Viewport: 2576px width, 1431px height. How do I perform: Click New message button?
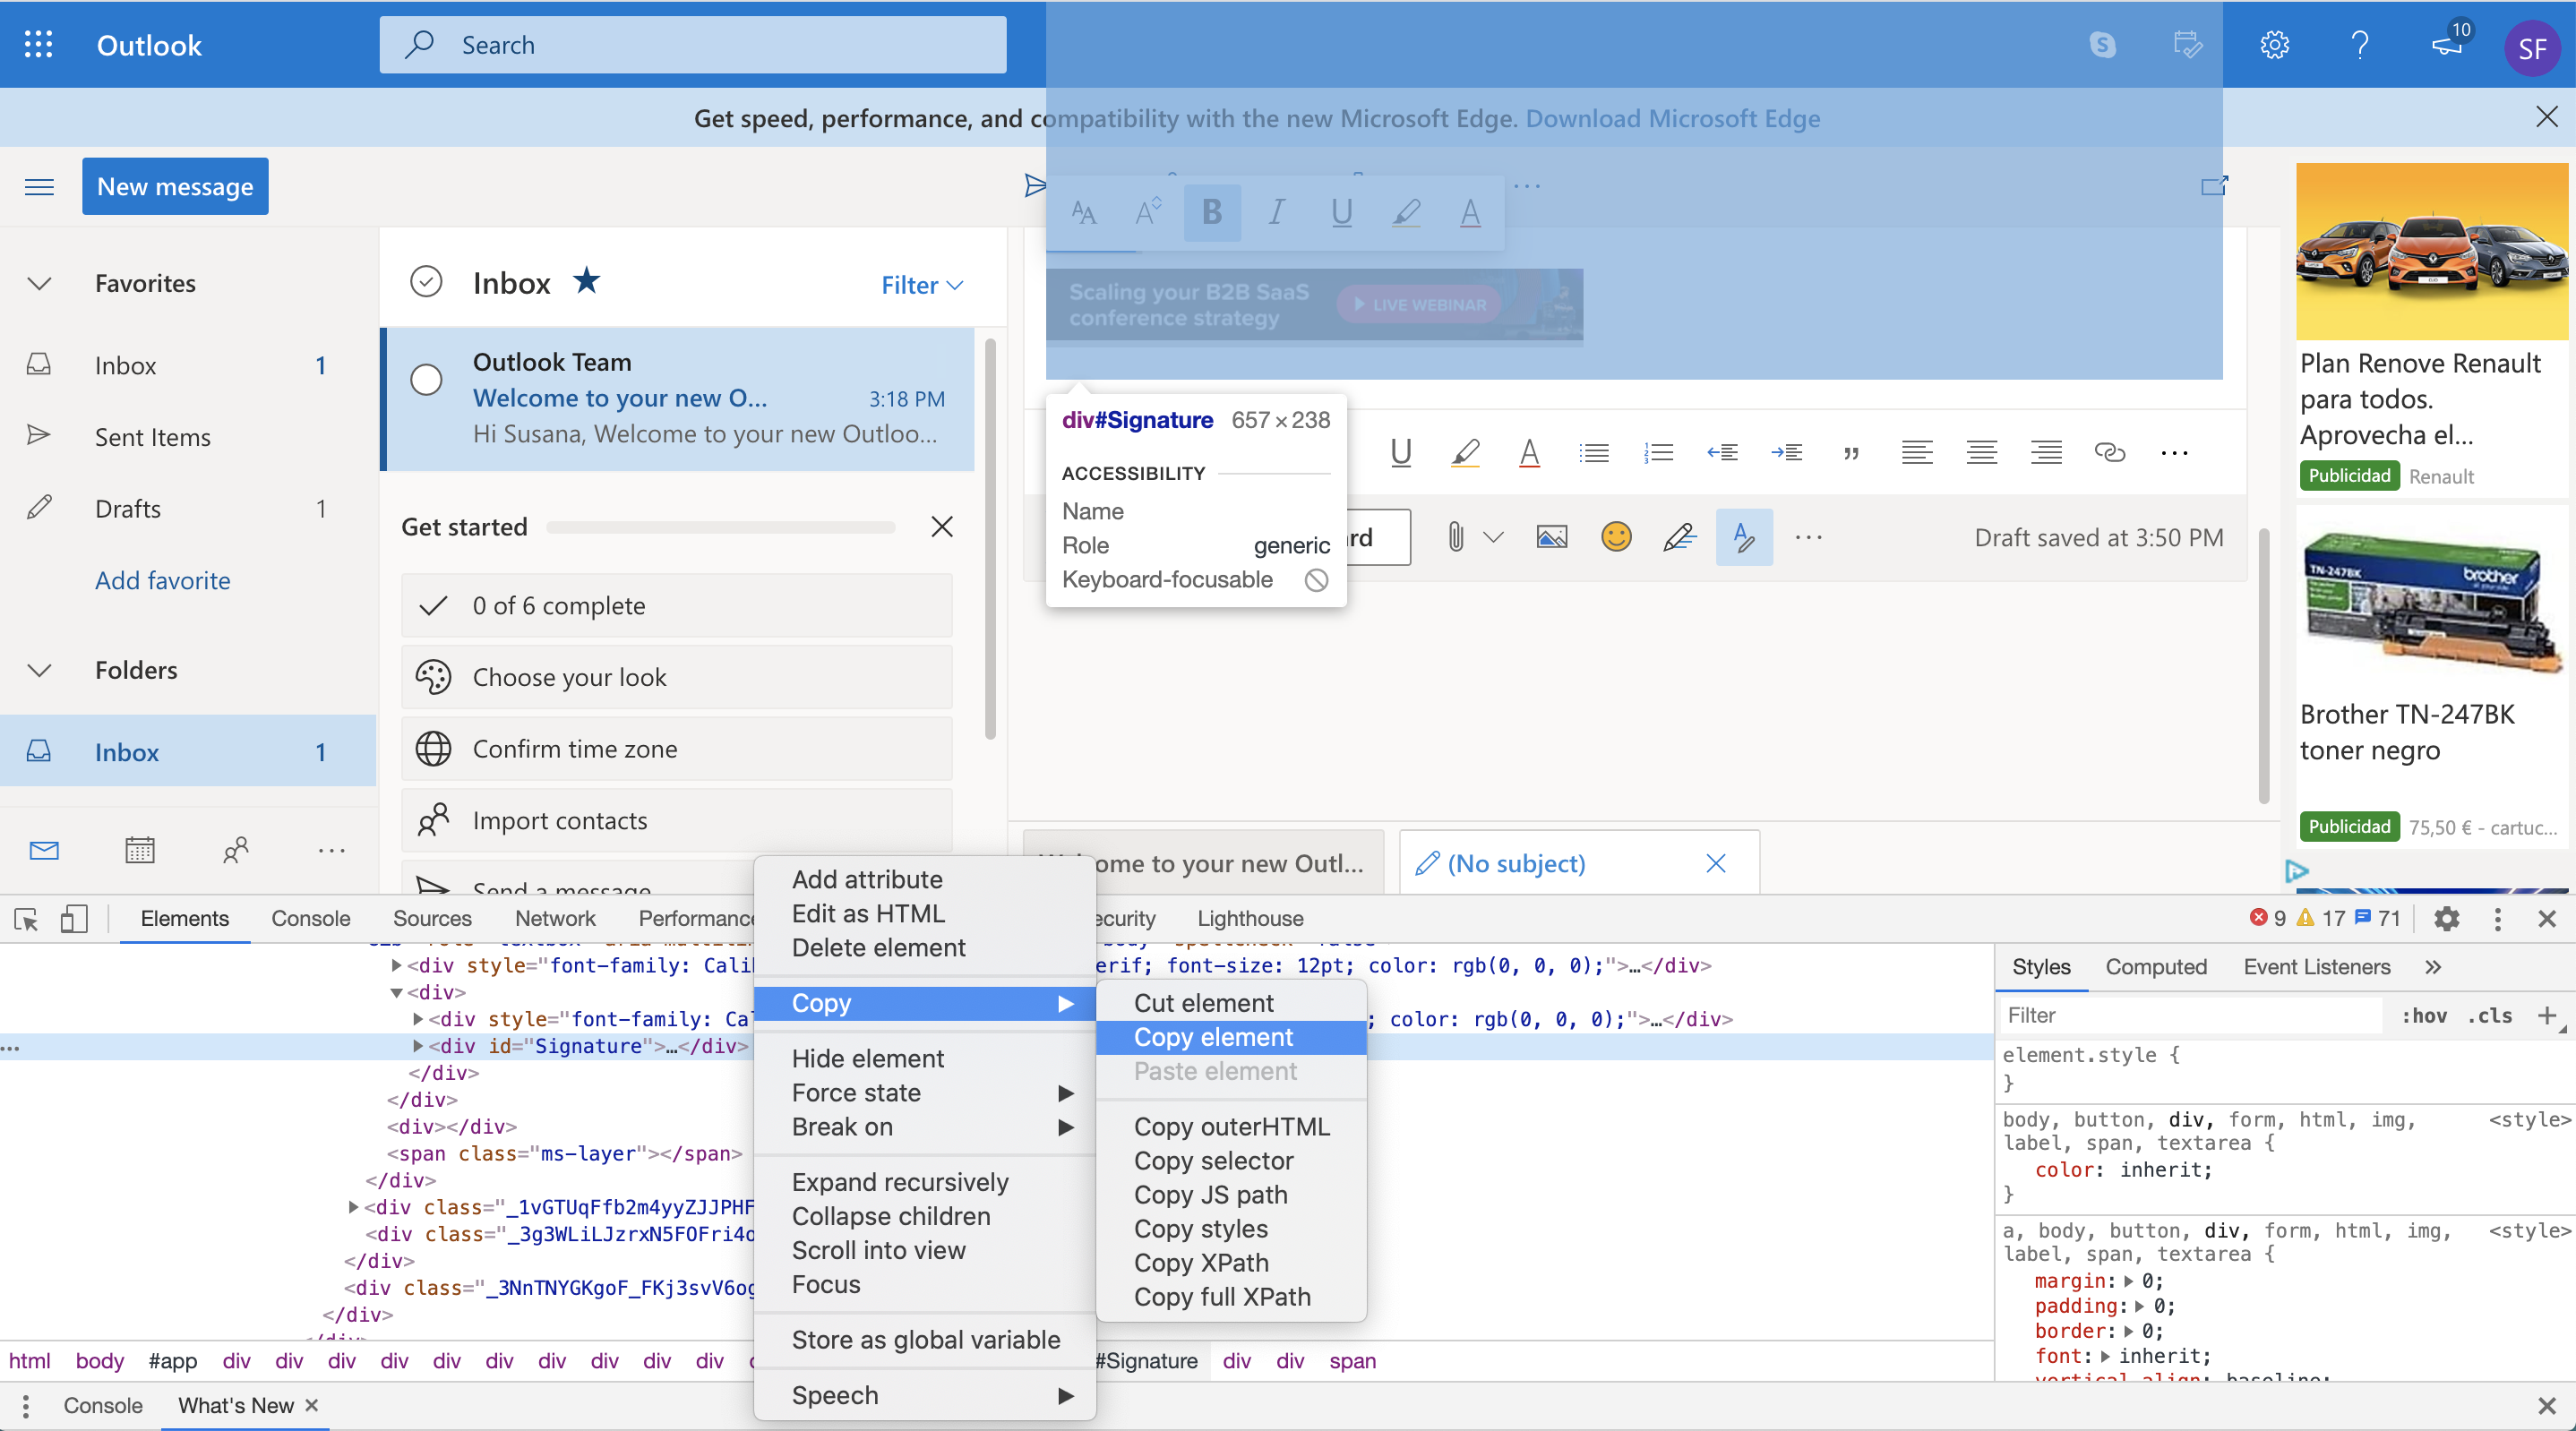coord(175,187)
